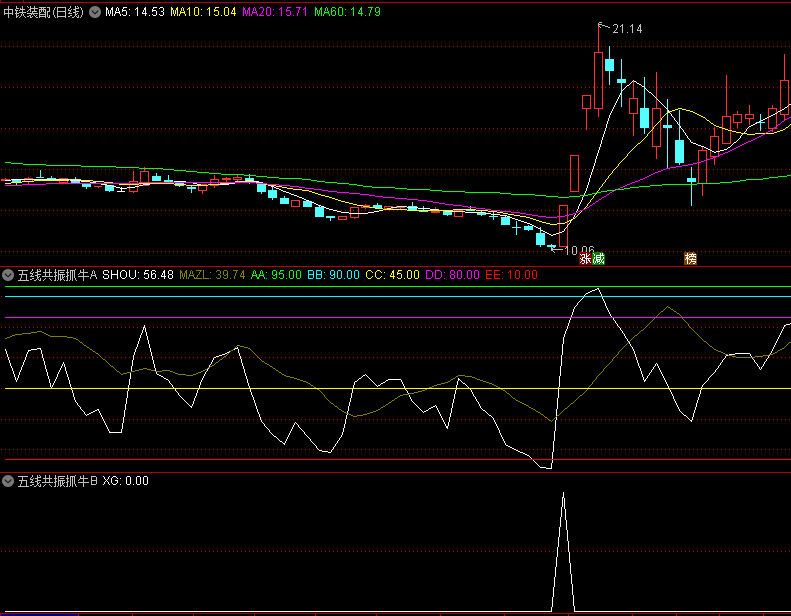This screenshot has width=791, height=616.
Task: Click the 五线共振抓牛A indicator name
Action: click(x=57, y=274)
